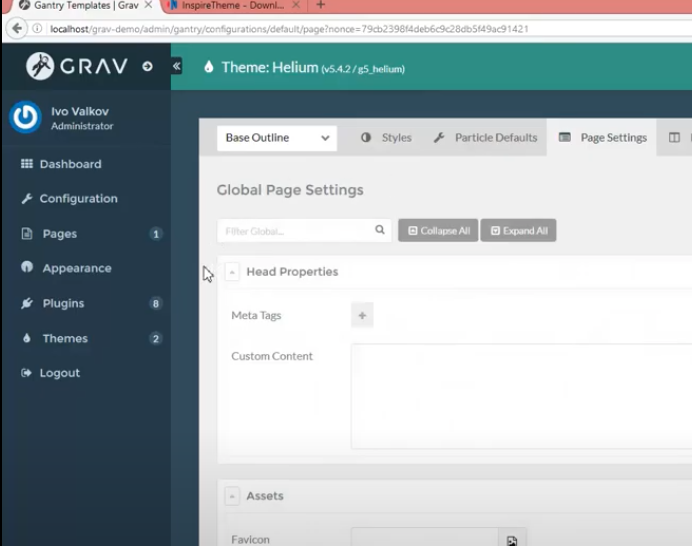Image resolution: width=692 pixels, height=546 pixels.
Task: Click the Themes droplet icon
Action: [27, 338]
